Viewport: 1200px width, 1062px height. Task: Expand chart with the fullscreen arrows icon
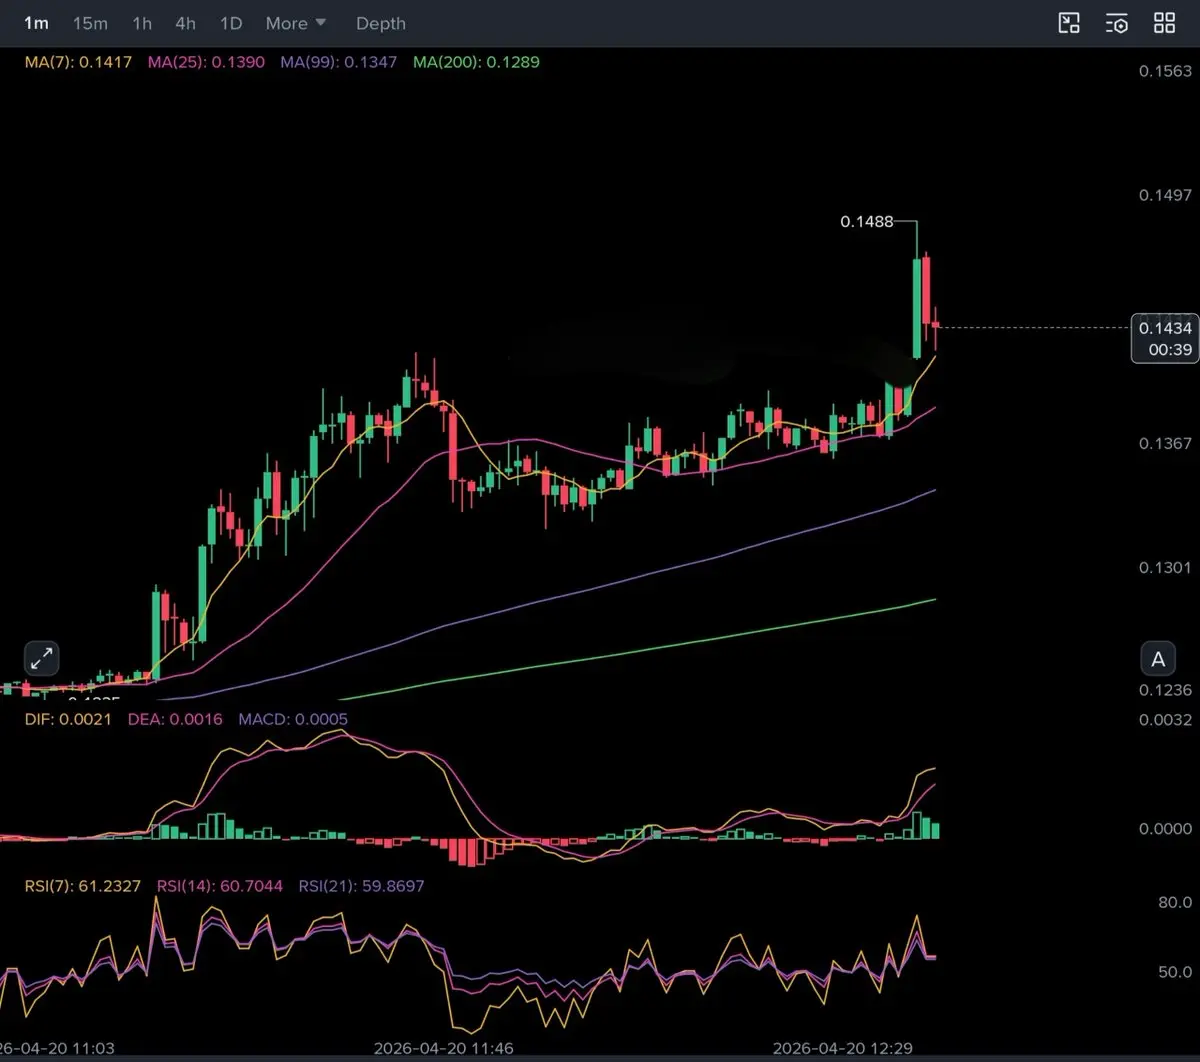click(x=42, y=658)
